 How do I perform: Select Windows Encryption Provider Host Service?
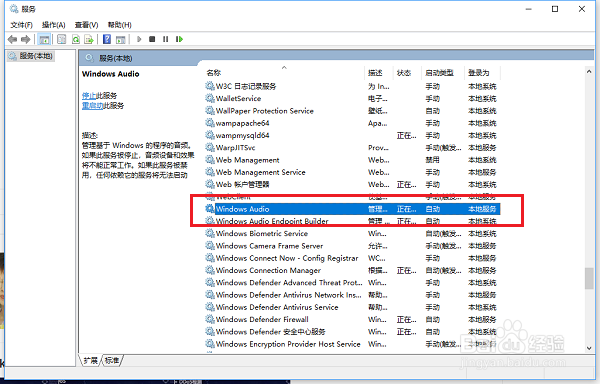(352, 344)
